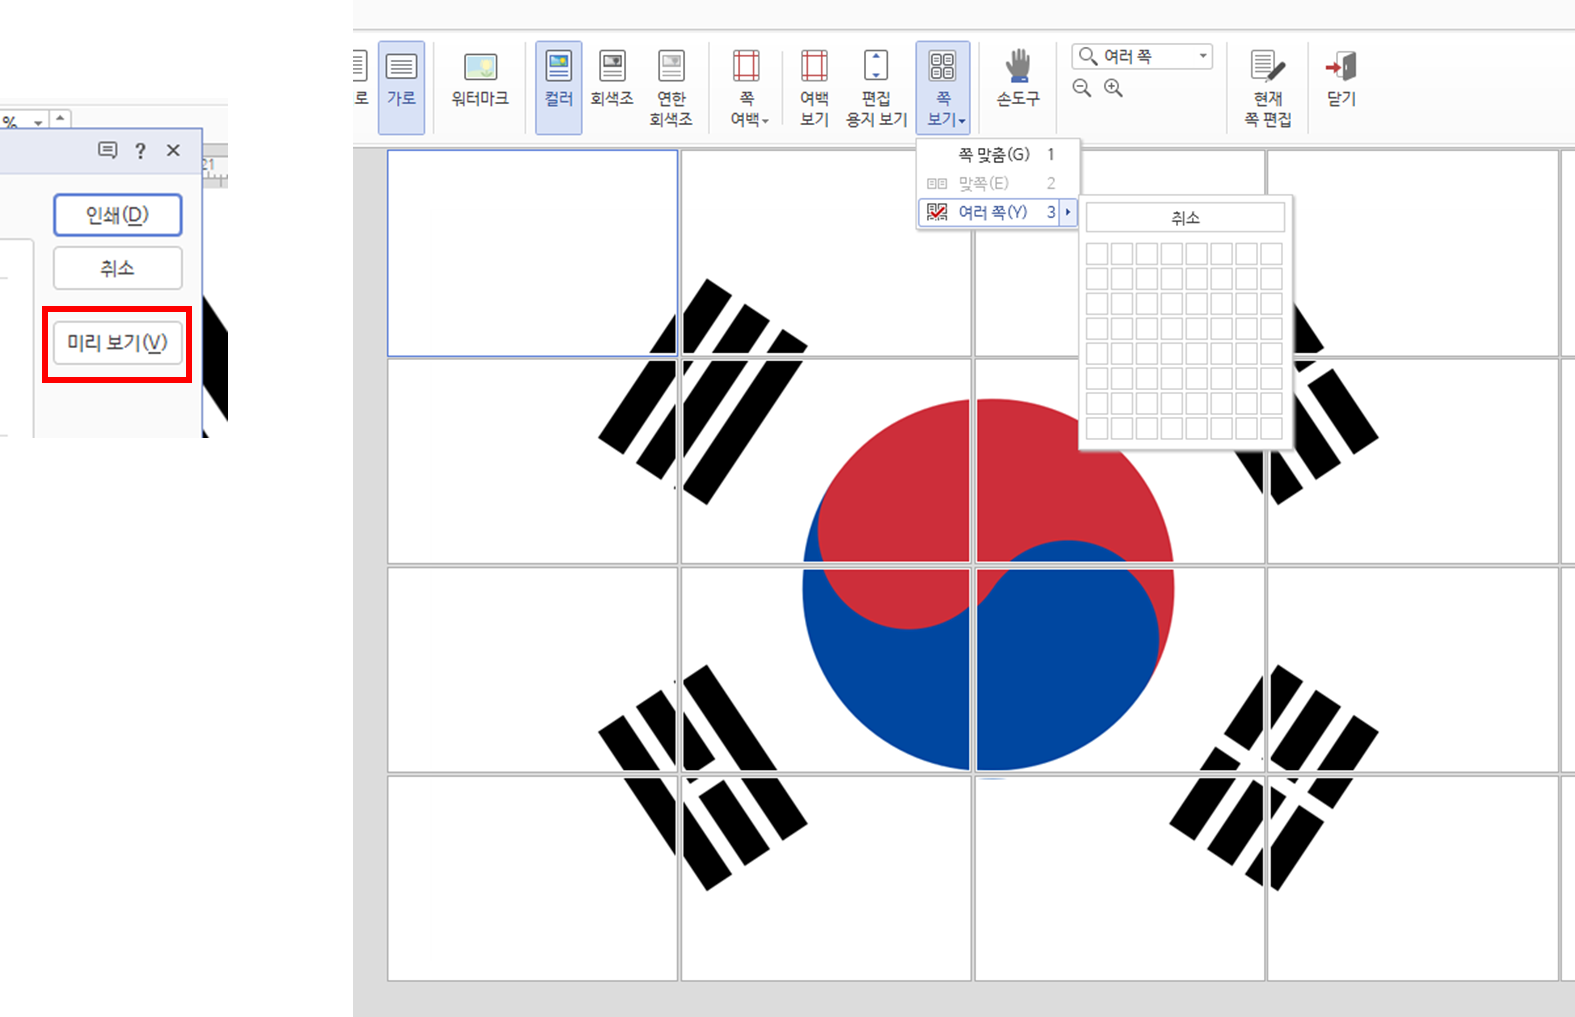Click 인쇄(D) print button
Image resolution: width=1575 pixels, height=1017 pixels.
coord(117,215)
